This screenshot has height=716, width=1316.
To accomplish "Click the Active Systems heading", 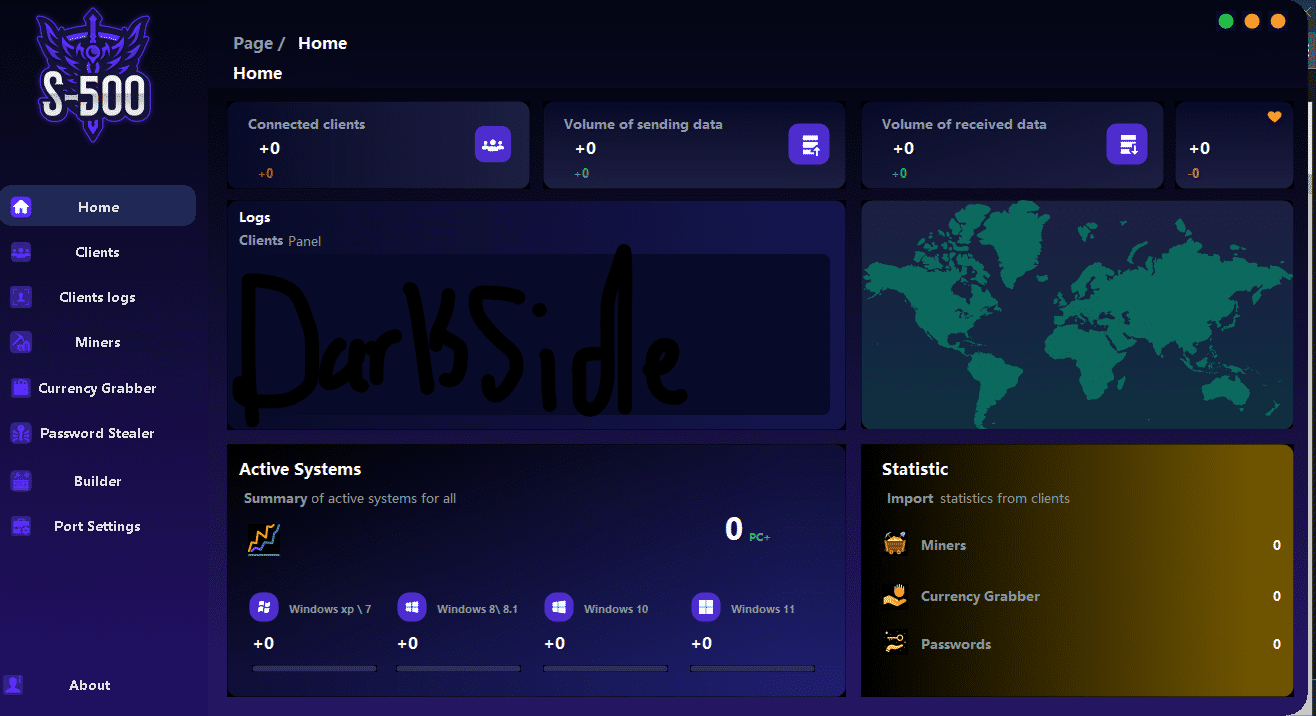I will [300, 469].
